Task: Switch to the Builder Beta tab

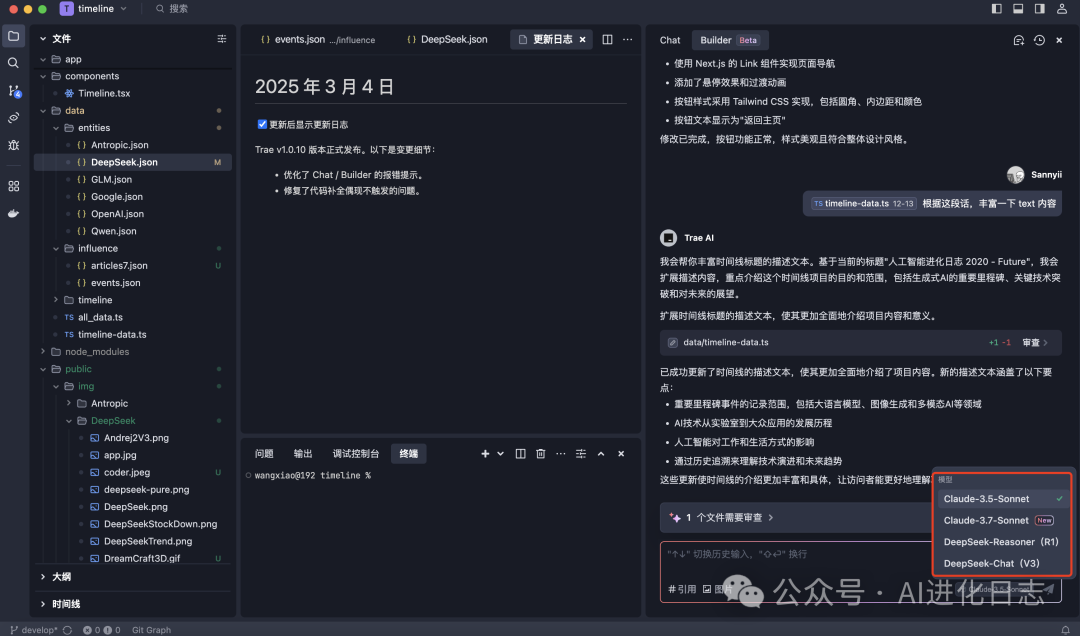Action: (x=729, y=40)
